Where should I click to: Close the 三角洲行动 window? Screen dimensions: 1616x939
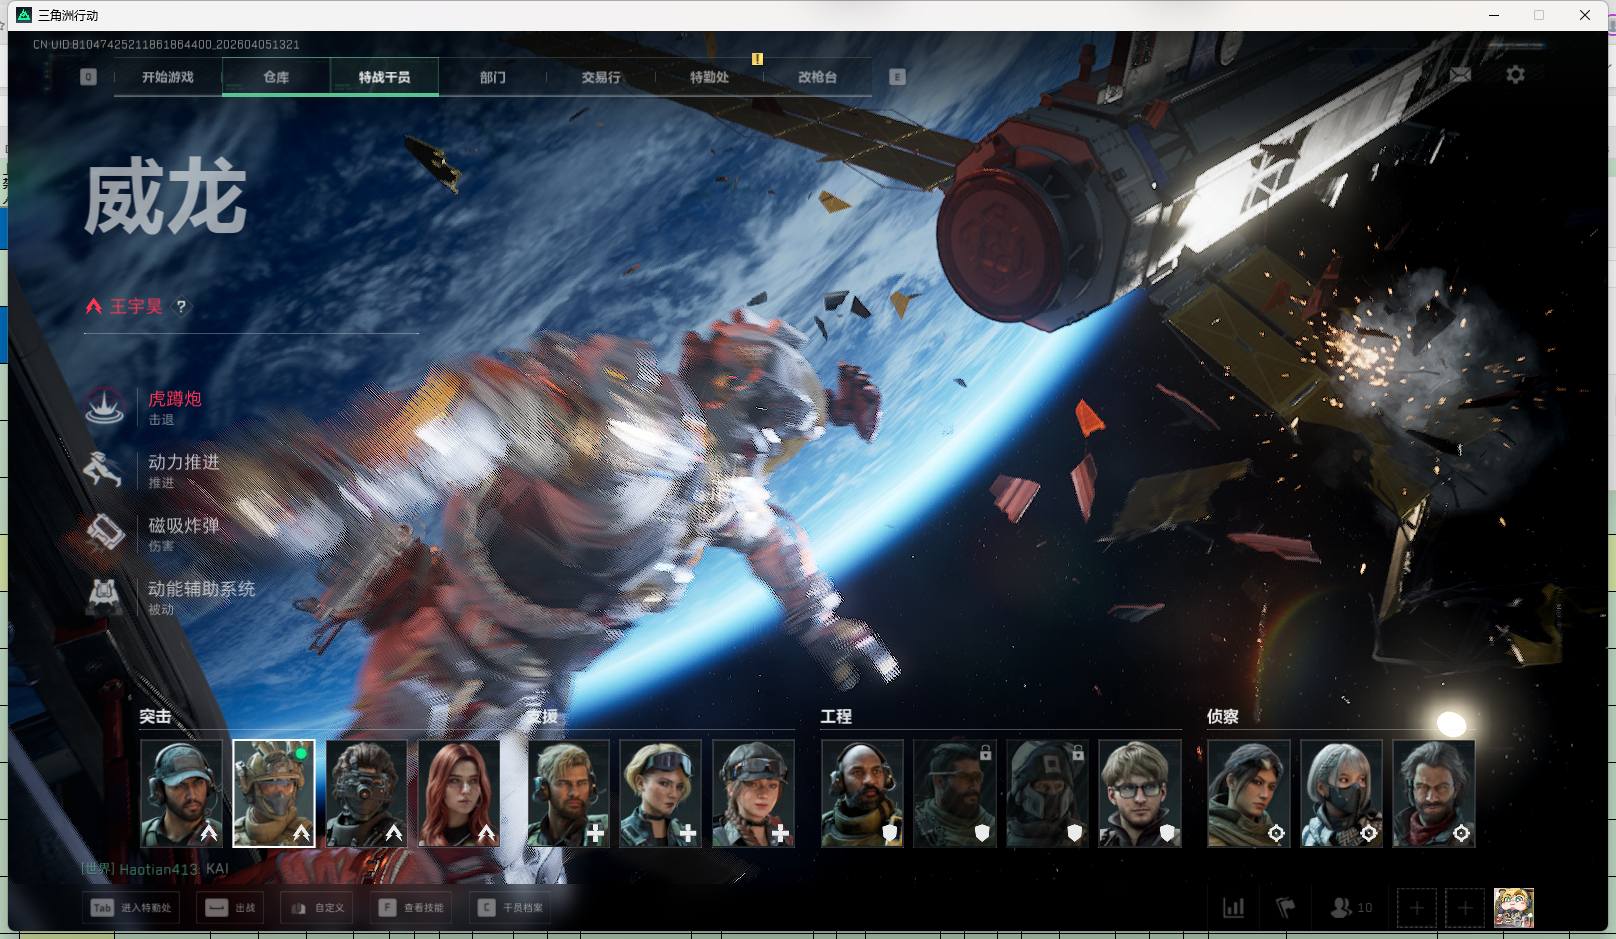click(1585, 15)
